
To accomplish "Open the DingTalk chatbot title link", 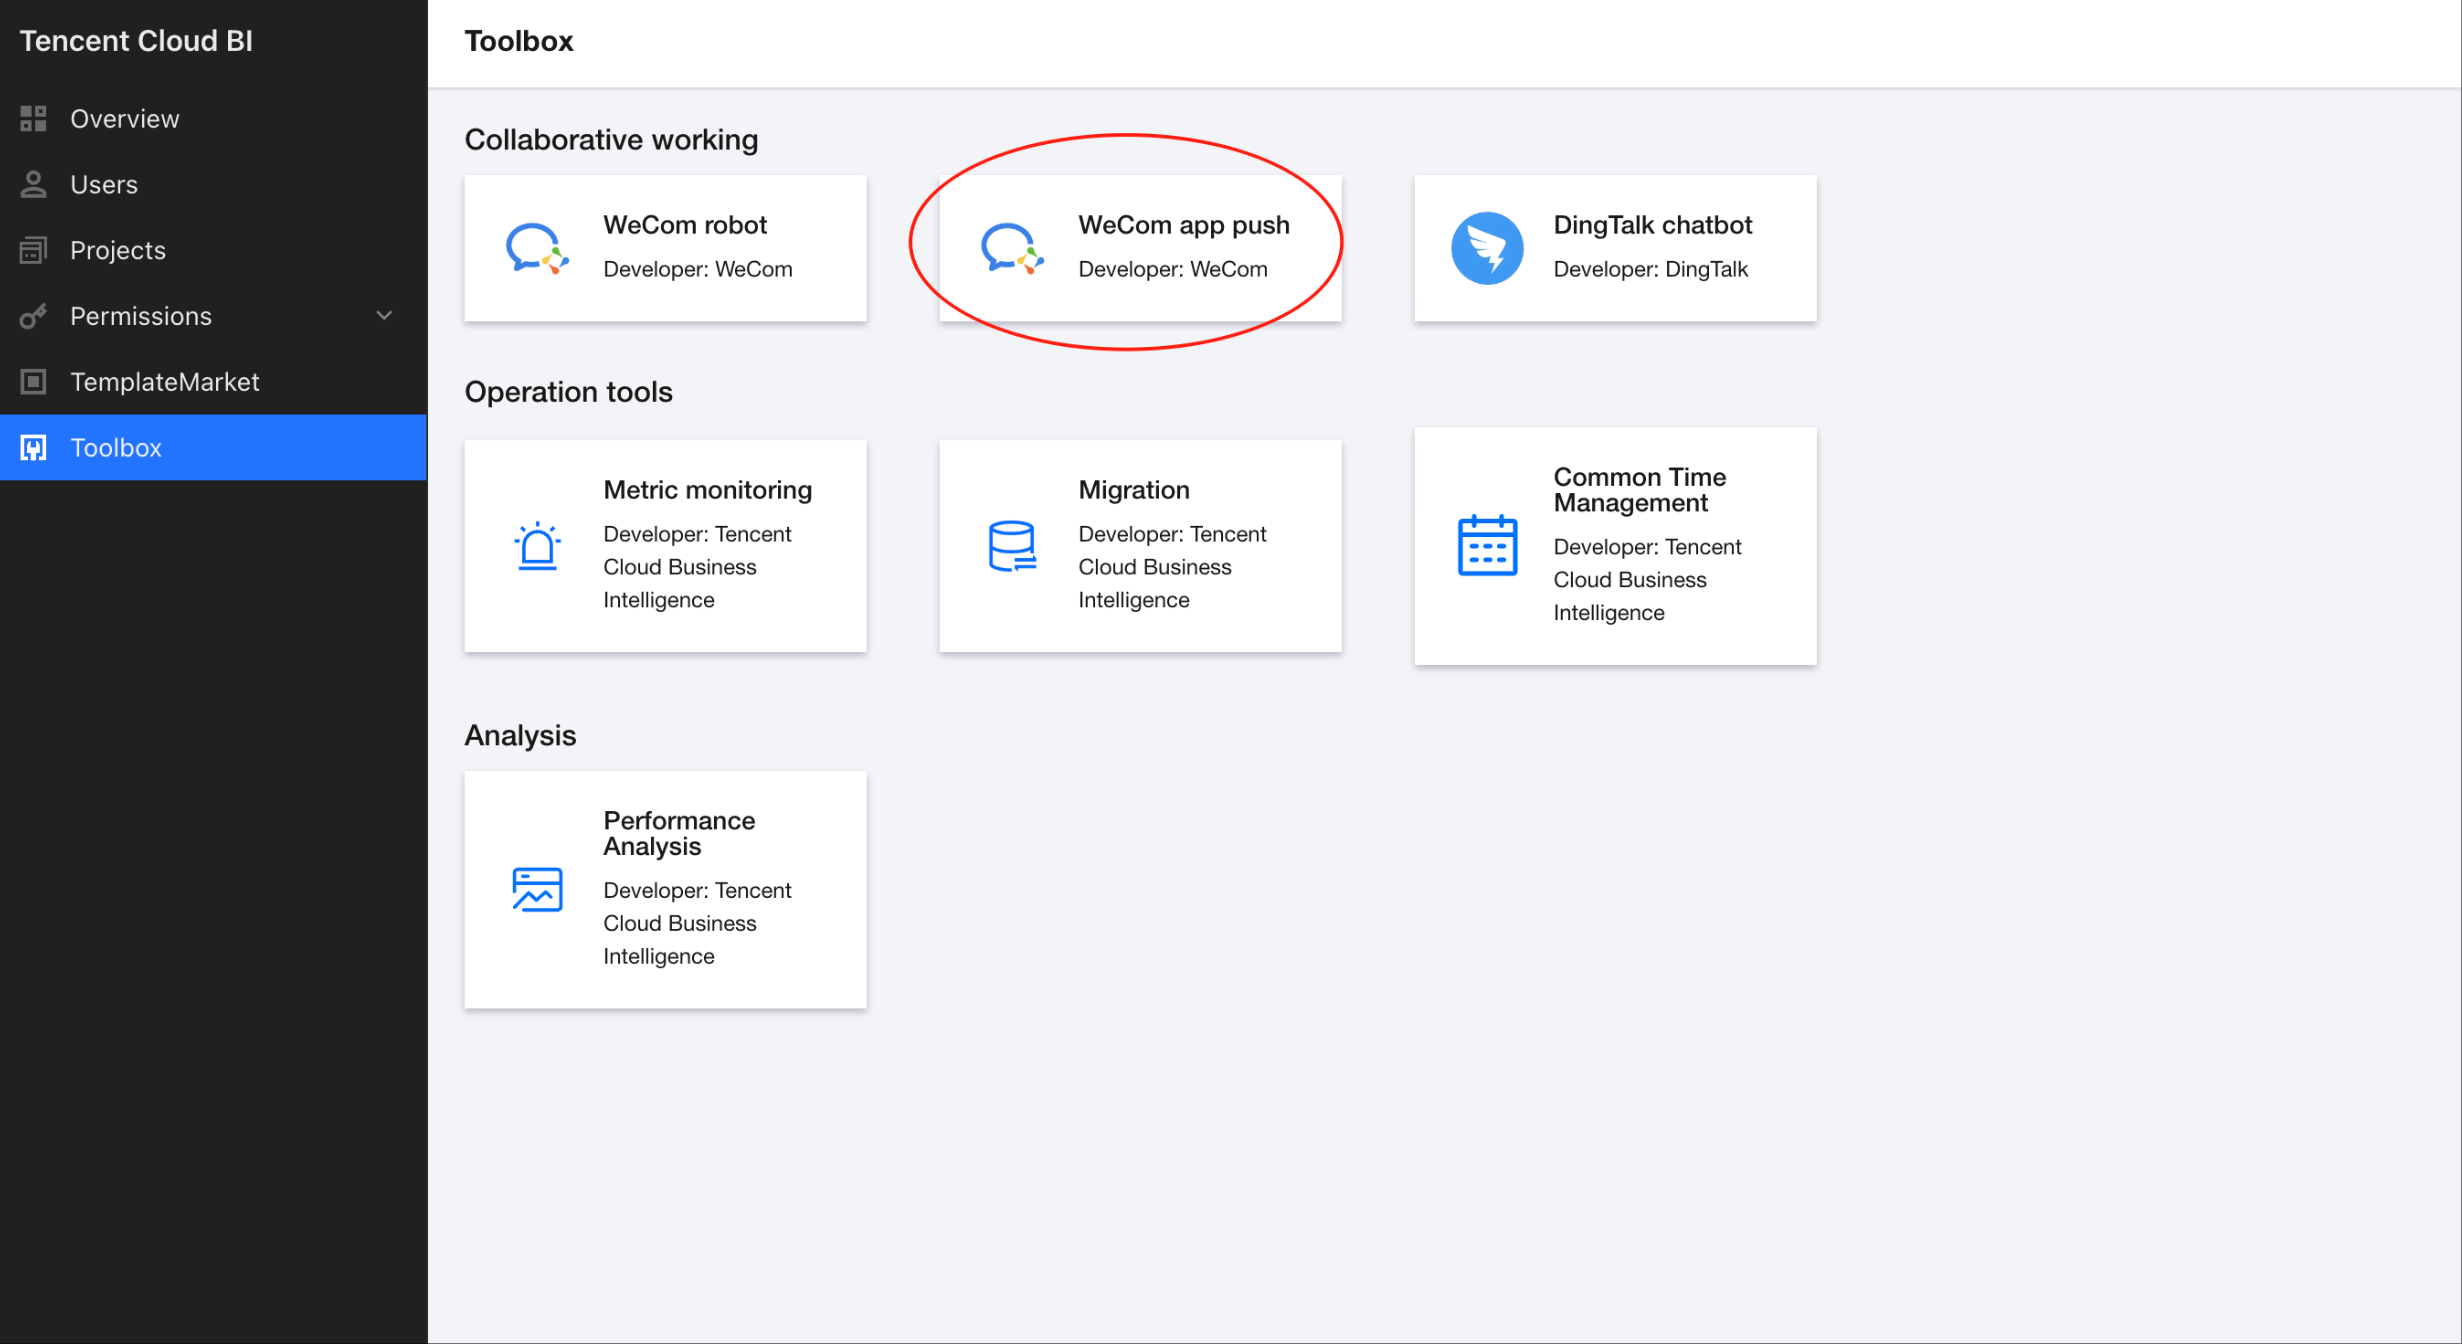I will tap(1652, 225).
